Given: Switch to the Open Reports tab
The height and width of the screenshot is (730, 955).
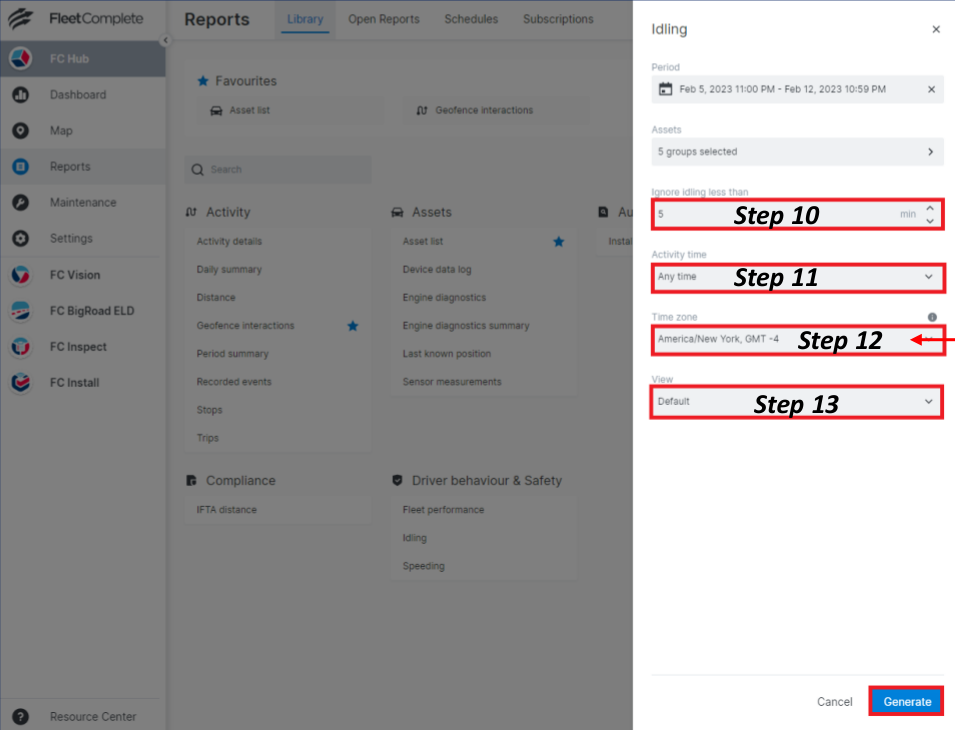Looking at the screenshot, I should [x=384, y=19].
